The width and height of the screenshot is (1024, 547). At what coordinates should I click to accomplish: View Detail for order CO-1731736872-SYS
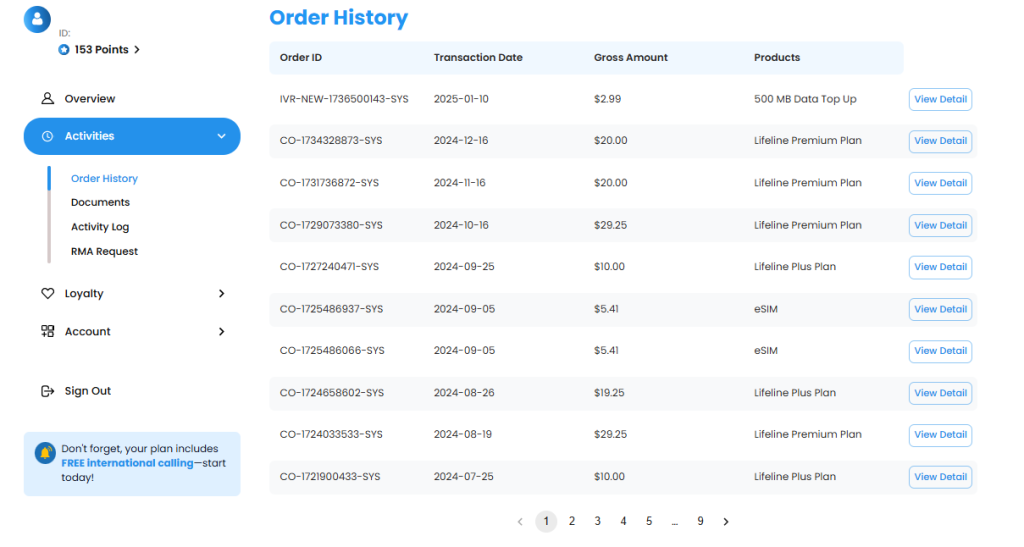tap(940, 183)
